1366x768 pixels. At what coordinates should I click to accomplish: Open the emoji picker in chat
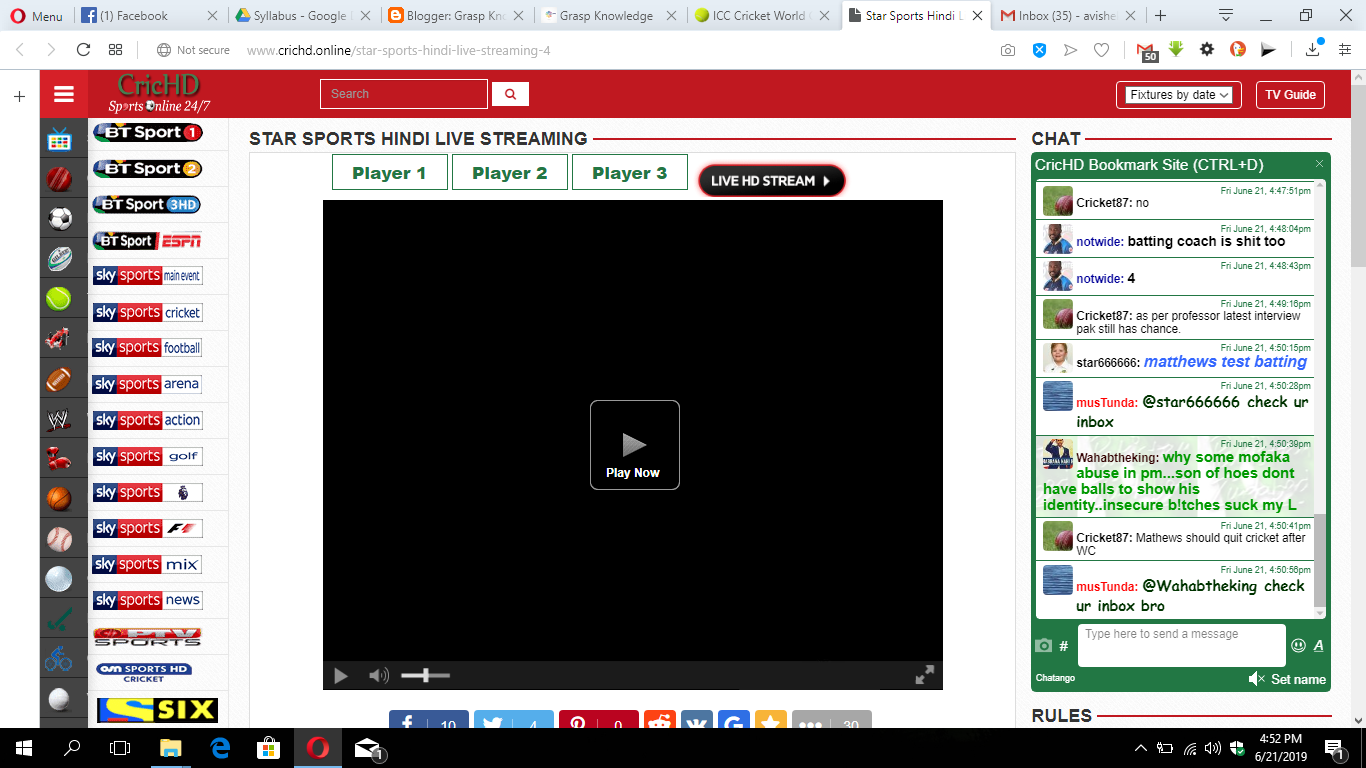pyautogui.click(x=1298, y=647)
